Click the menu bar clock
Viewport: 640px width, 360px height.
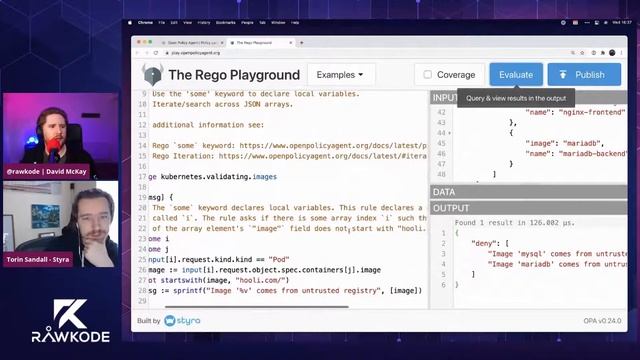[x=622, y=23]
